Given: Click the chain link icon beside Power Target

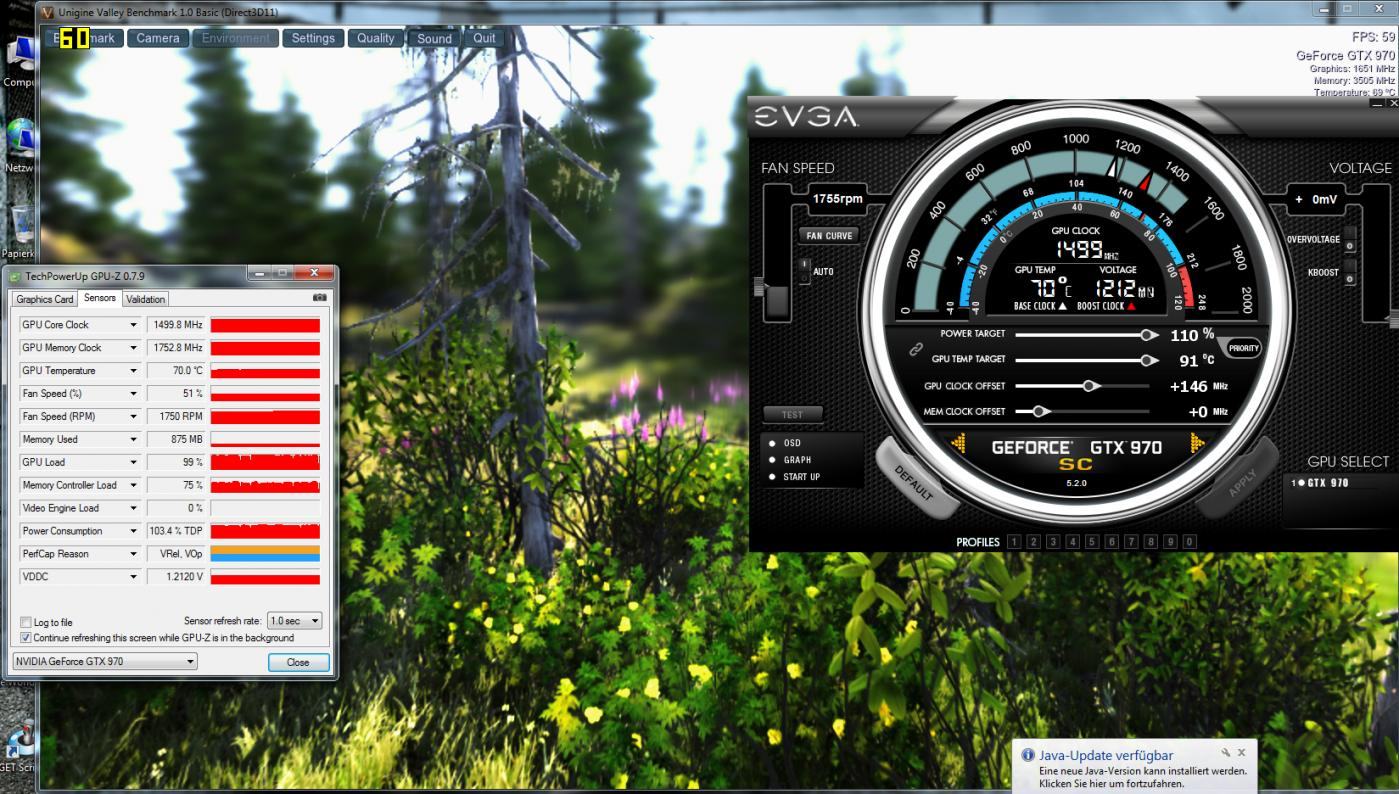Looking at the screenshot, I should [915, 350].
